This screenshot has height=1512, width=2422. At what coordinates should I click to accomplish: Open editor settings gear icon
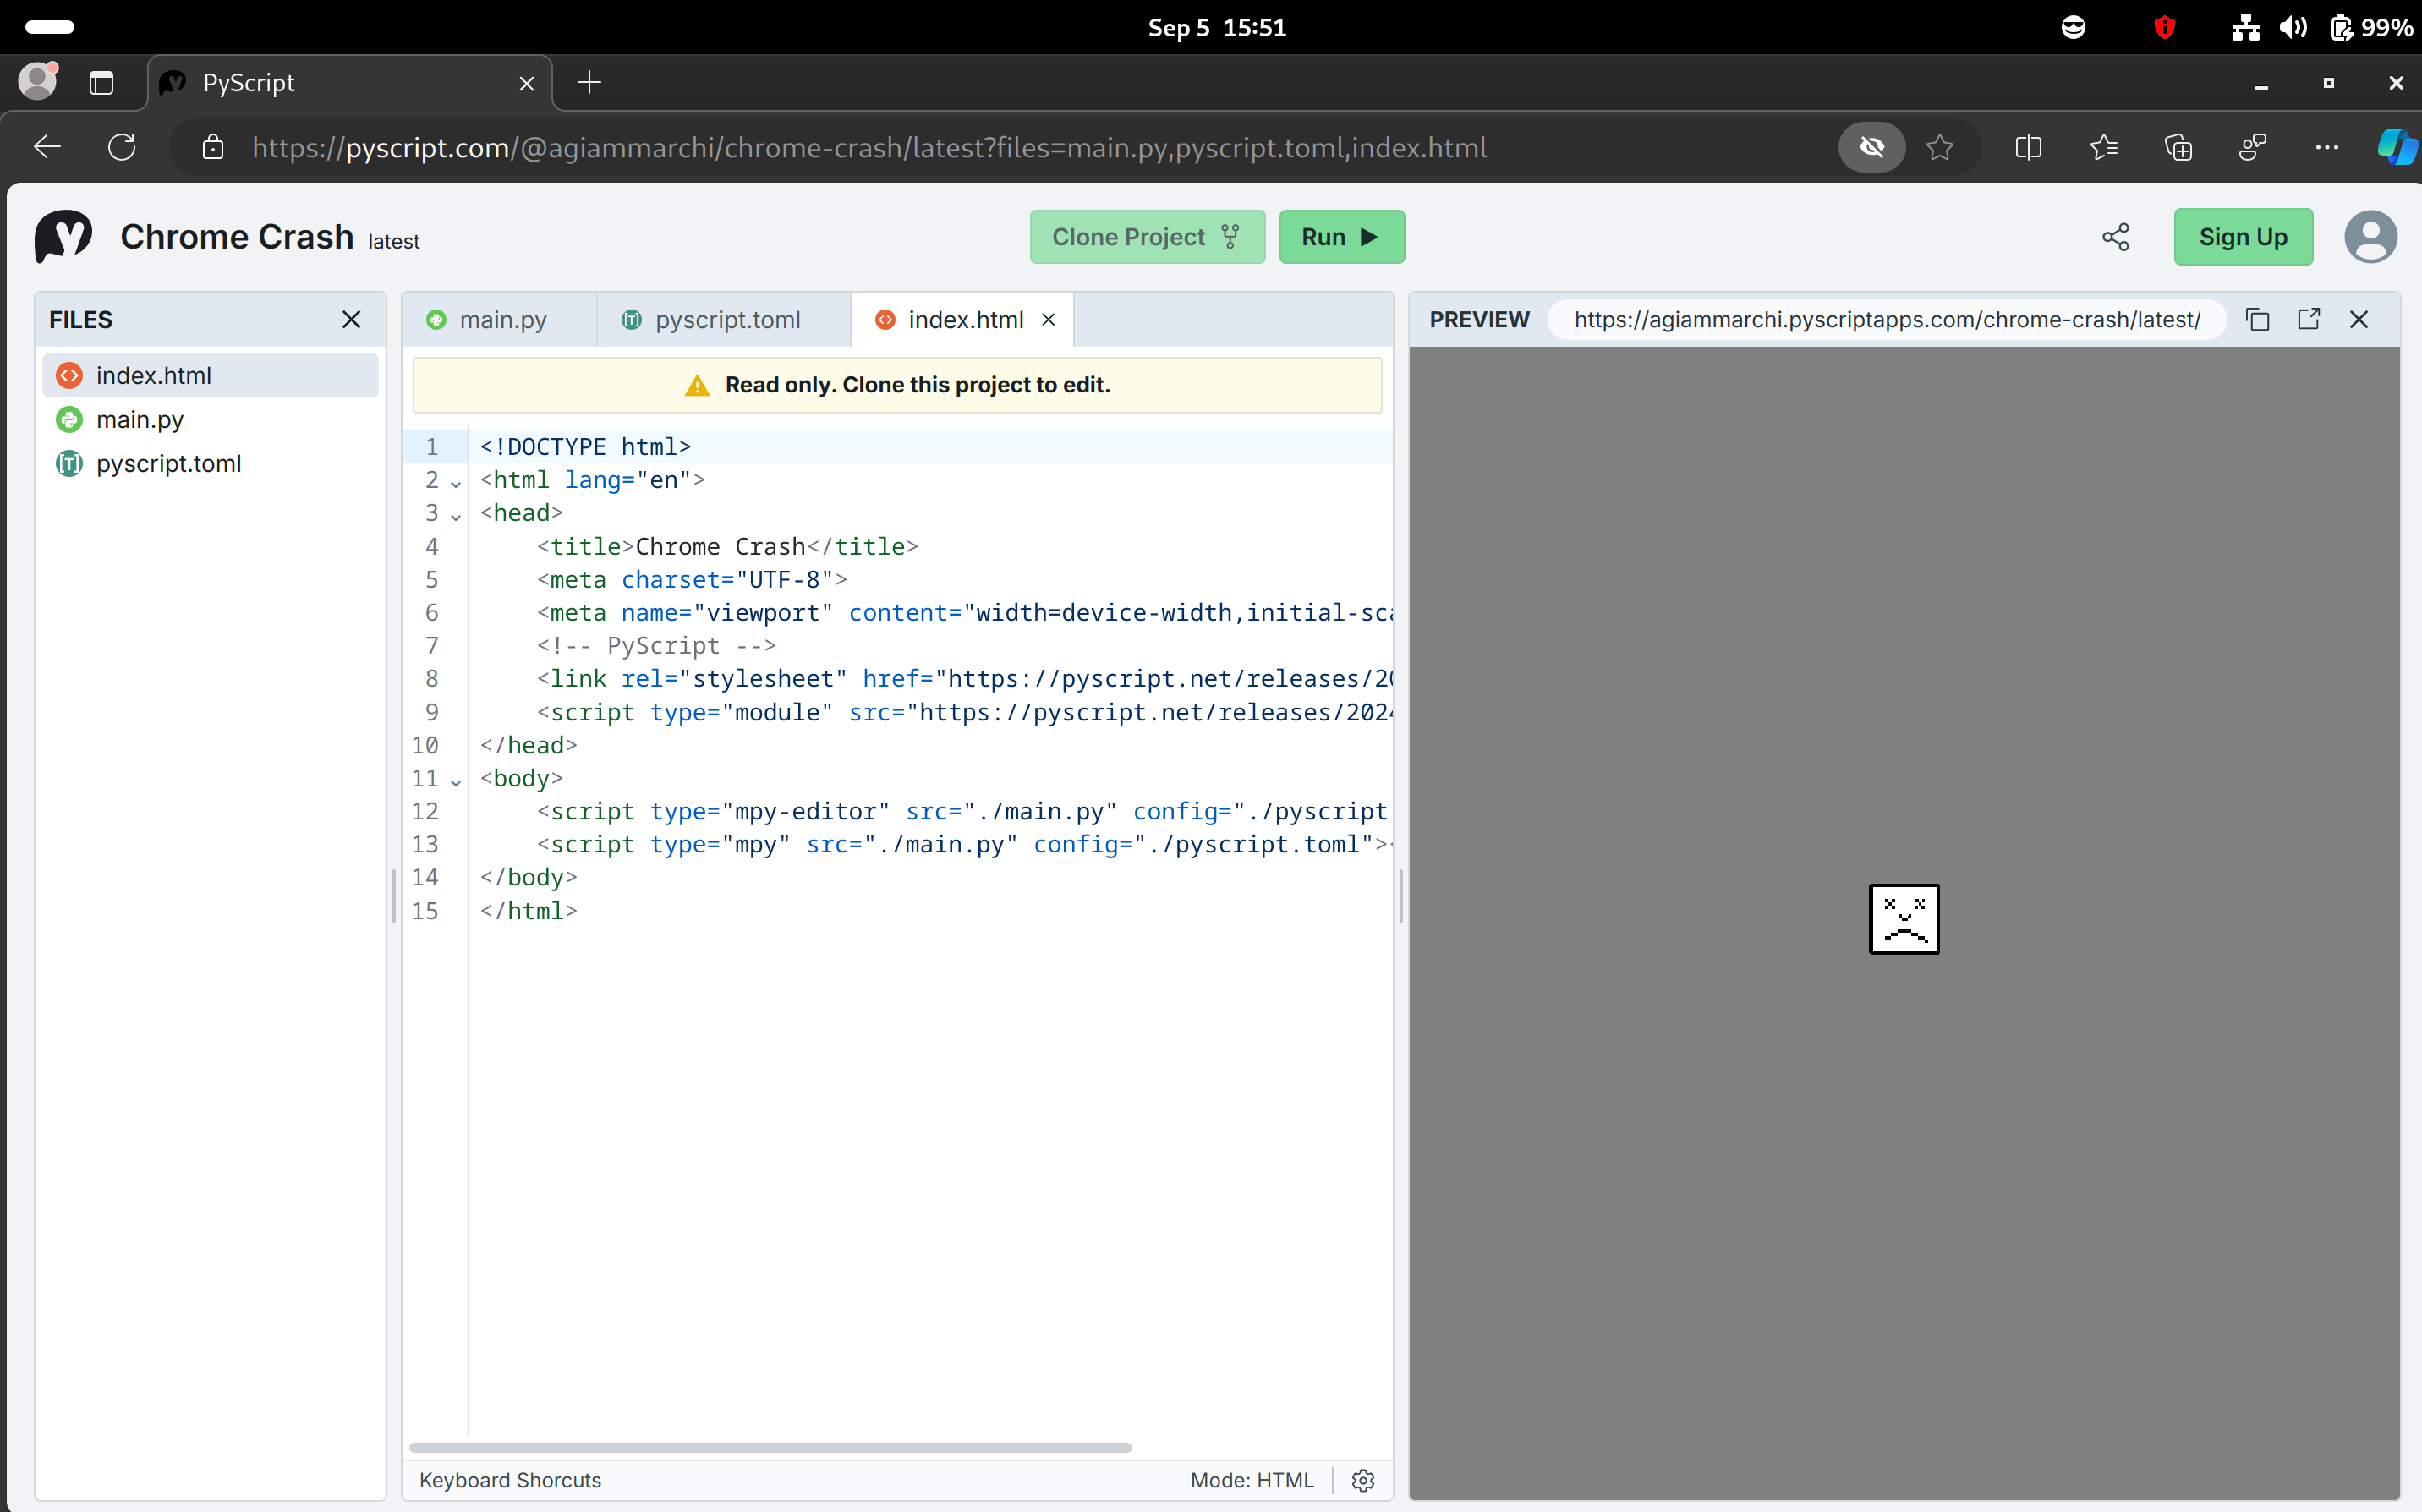(1363, 1479)
